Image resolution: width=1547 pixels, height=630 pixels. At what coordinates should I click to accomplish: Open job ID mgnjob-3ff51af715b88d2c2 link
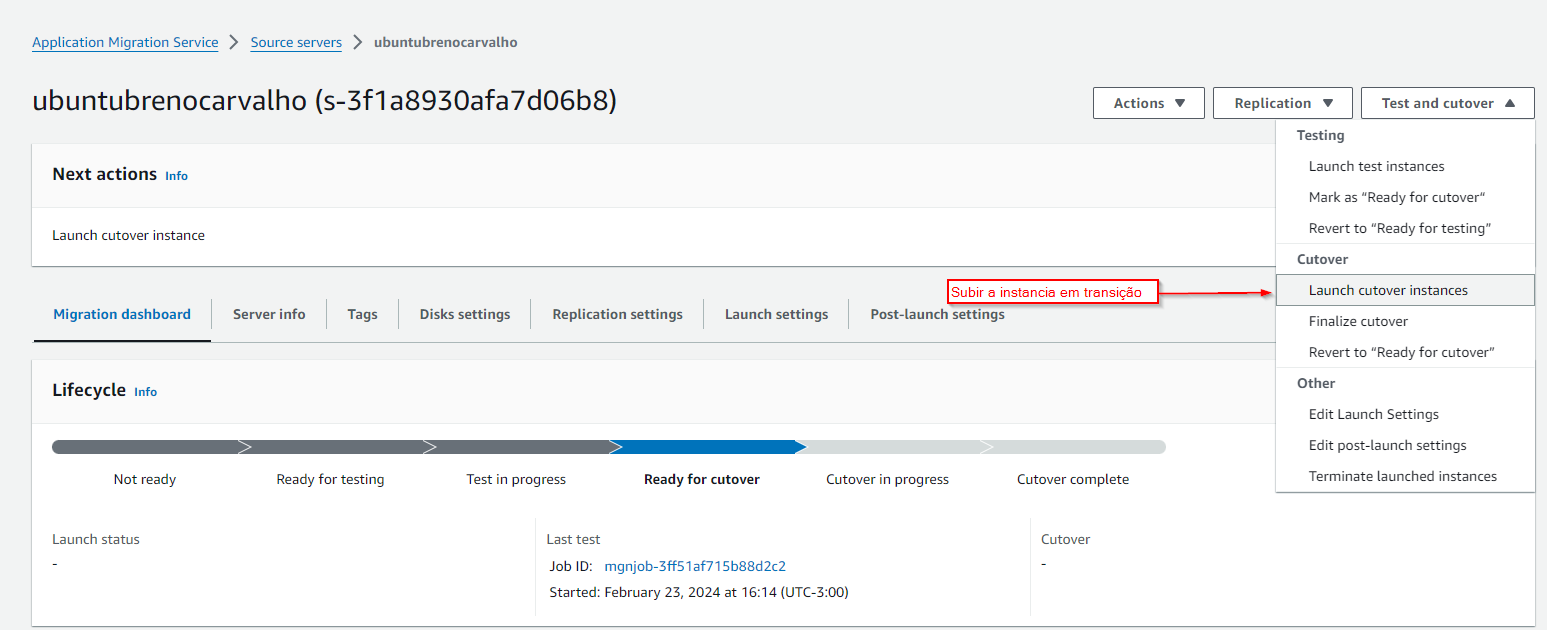695,566
